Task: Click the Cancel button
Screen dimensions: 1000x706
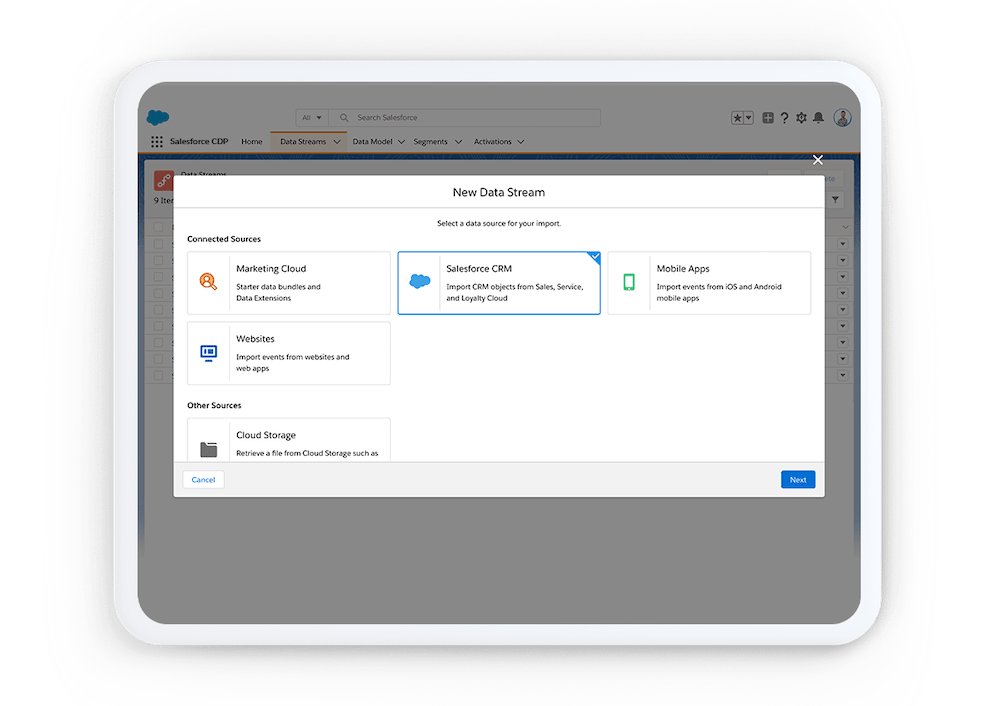Action: click(203, 480)
